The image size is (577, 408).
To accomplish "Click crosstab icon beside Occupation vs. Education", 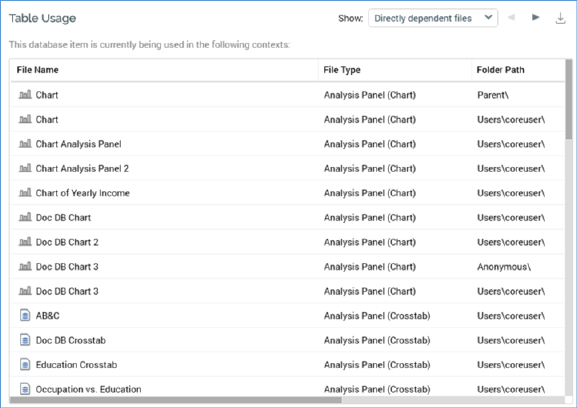I will pyautogui.click(x=25, y=389).
